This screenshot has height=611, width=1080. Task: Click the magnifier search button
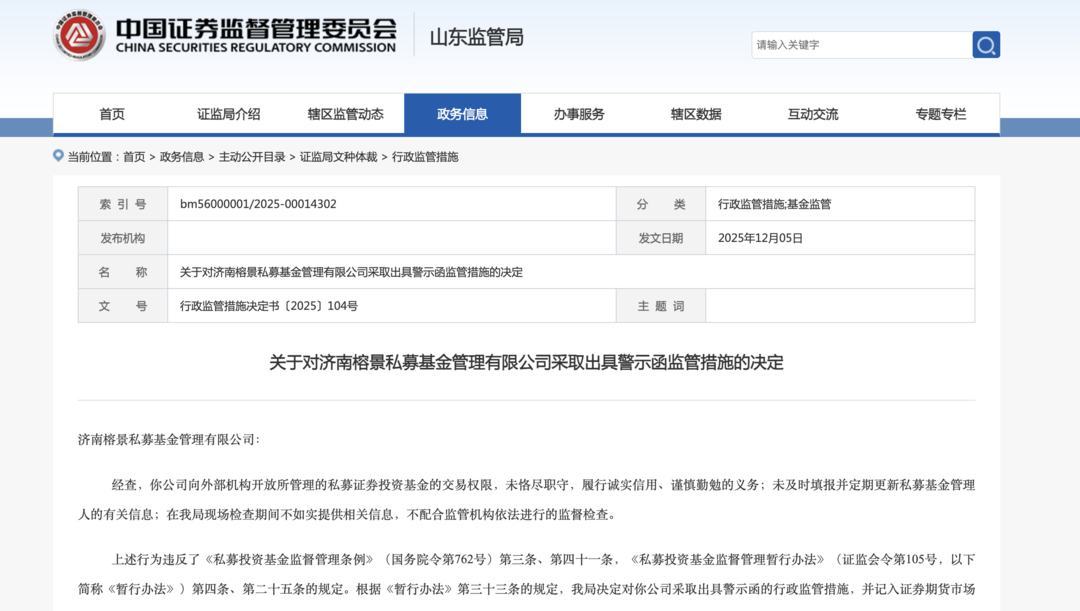click(x=986, y=45)
